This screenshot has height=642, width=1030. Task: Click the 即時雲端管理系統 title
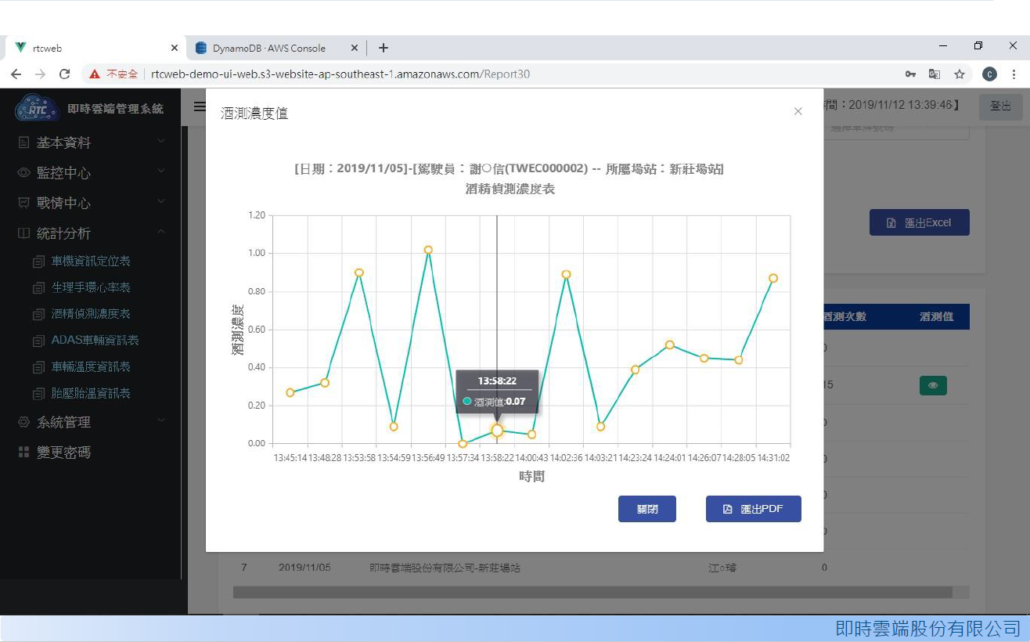pyautogui.click(x=116, y=108)
